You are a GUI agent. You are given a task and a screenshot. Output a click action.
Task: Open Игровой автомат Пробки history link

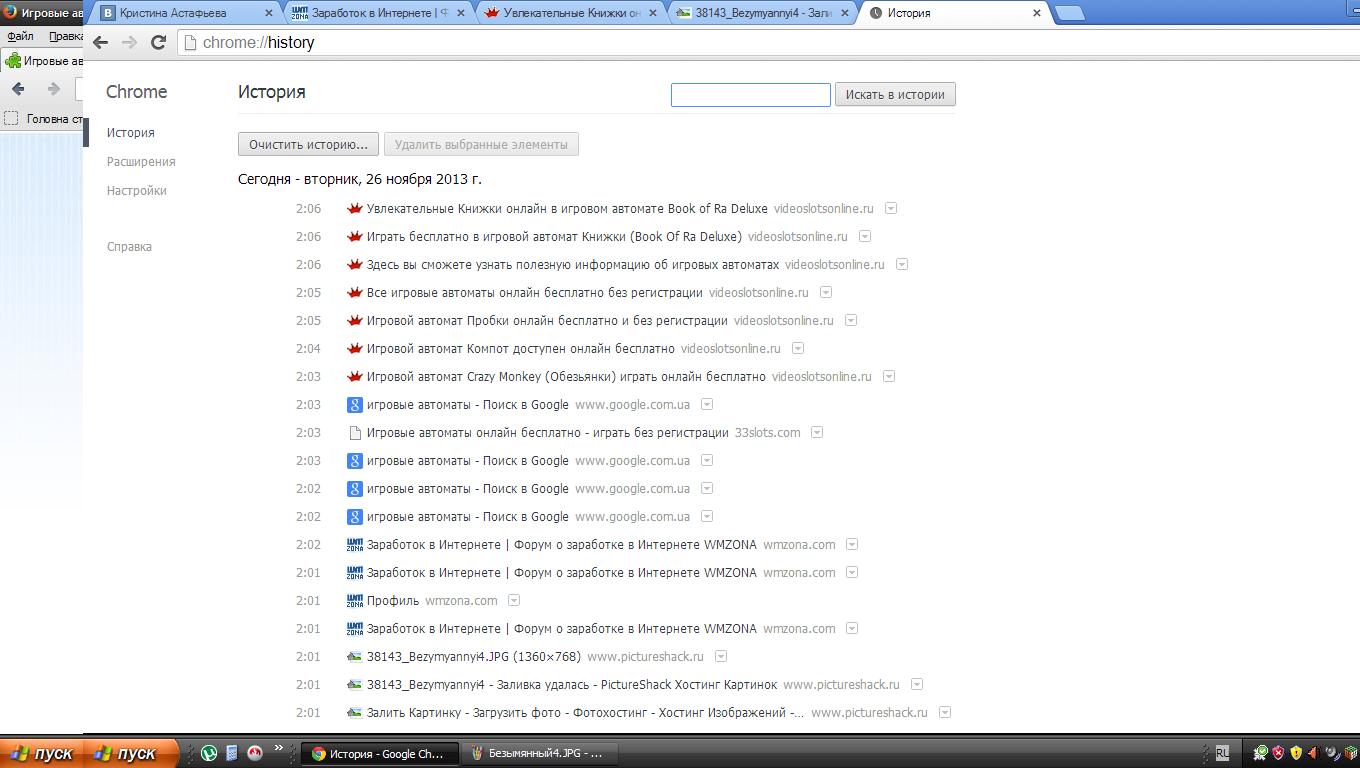[547, 321]
